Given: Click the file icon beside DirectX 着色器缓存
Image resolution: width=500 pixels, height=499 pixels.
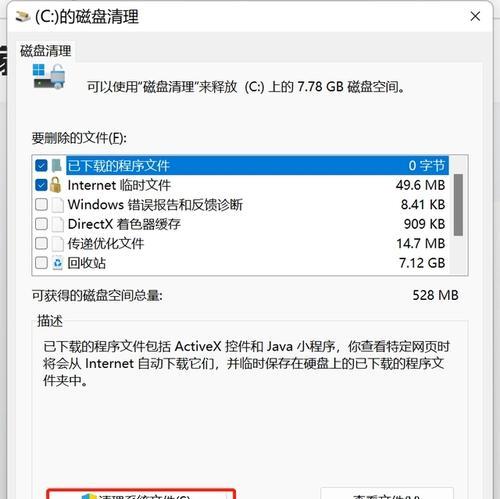Looking at the screenshot, I should pyautogui.click(x=57, y=224).
